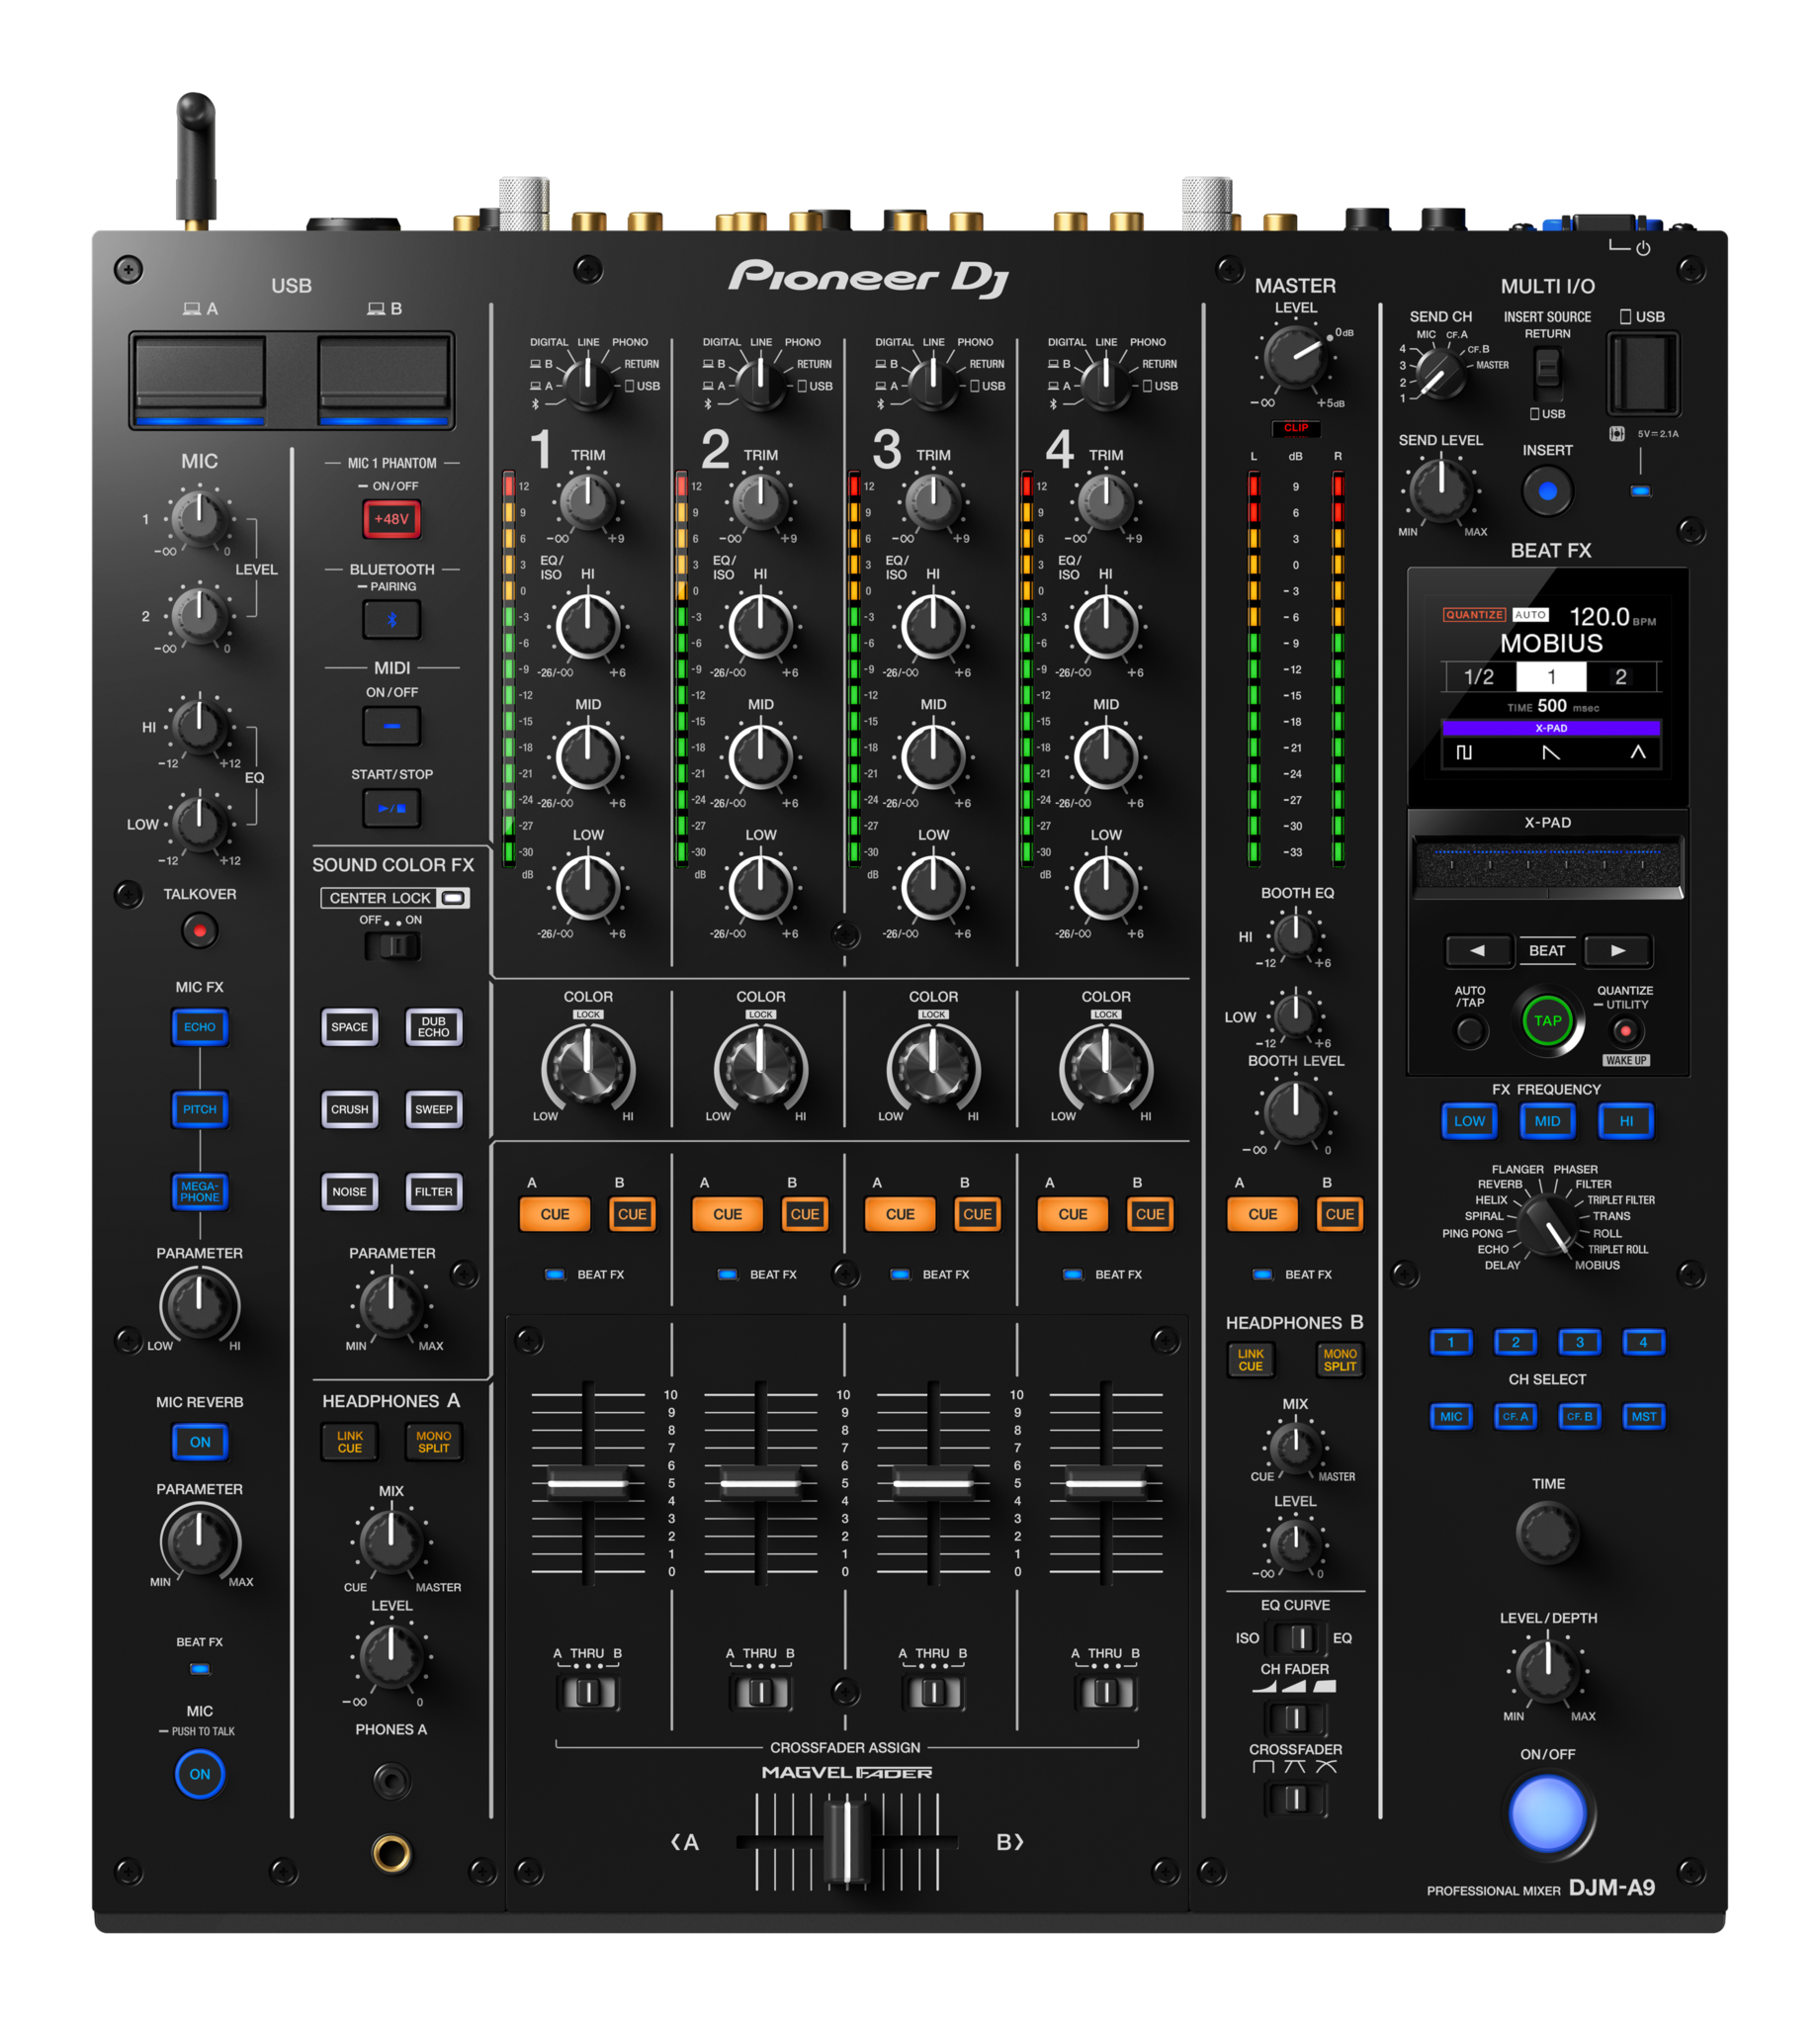Select the FILTER sound color FX

point(434,1191)
